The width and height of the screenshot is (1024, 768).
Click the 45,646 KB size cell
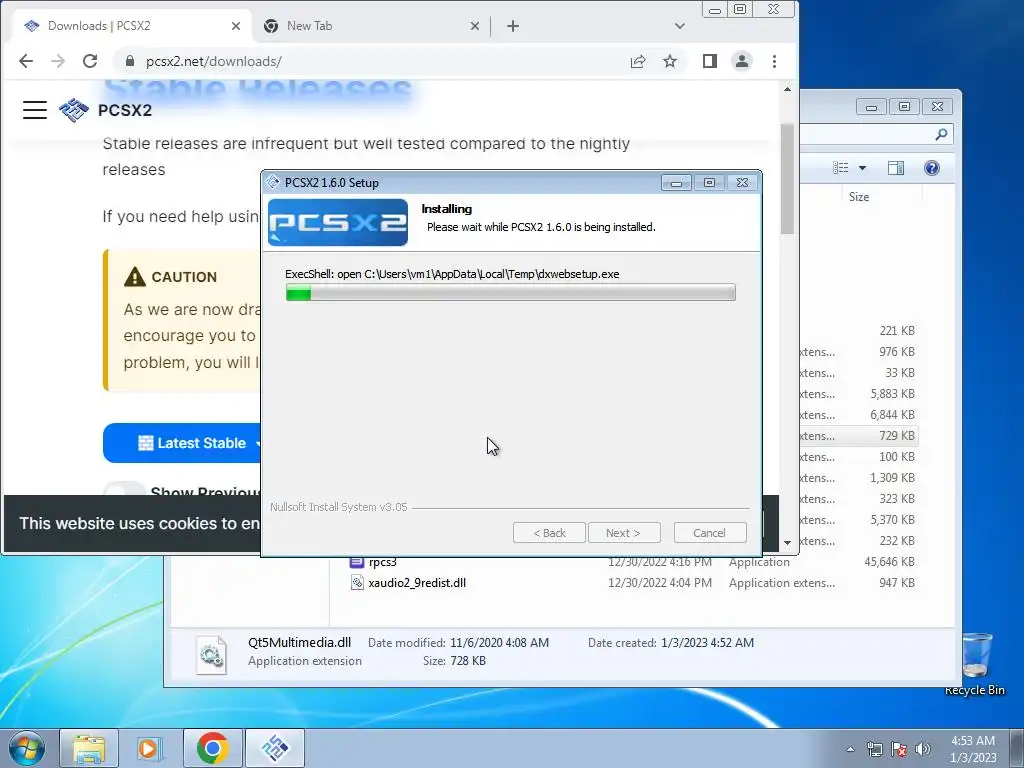click(x=889, y=562)
